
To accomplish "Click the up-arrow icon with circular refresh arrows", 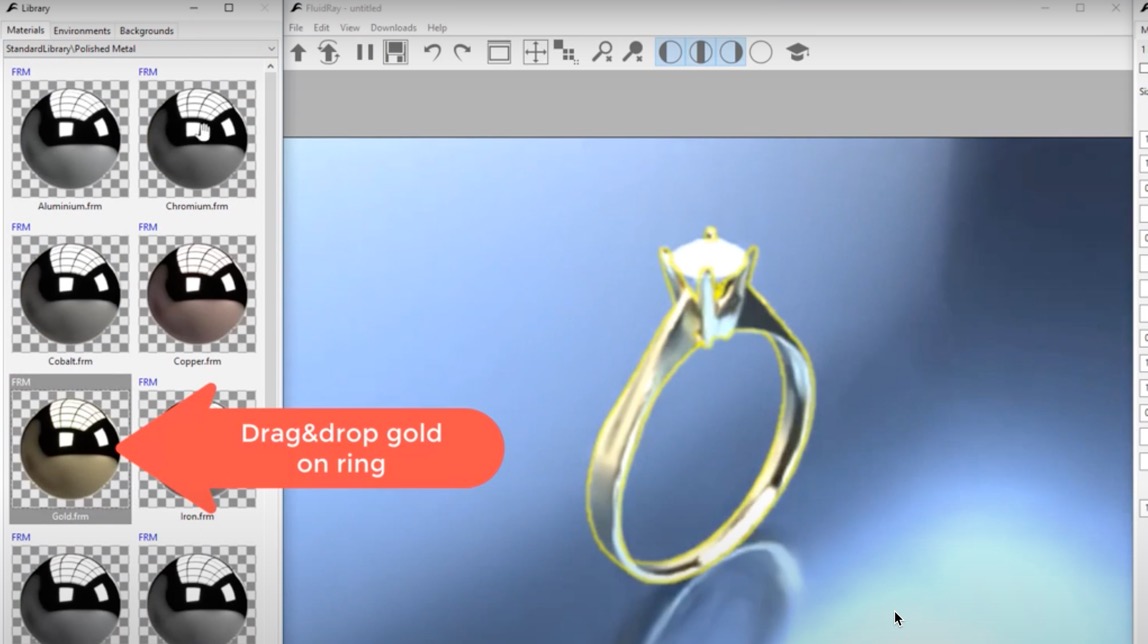I will 329,53.
